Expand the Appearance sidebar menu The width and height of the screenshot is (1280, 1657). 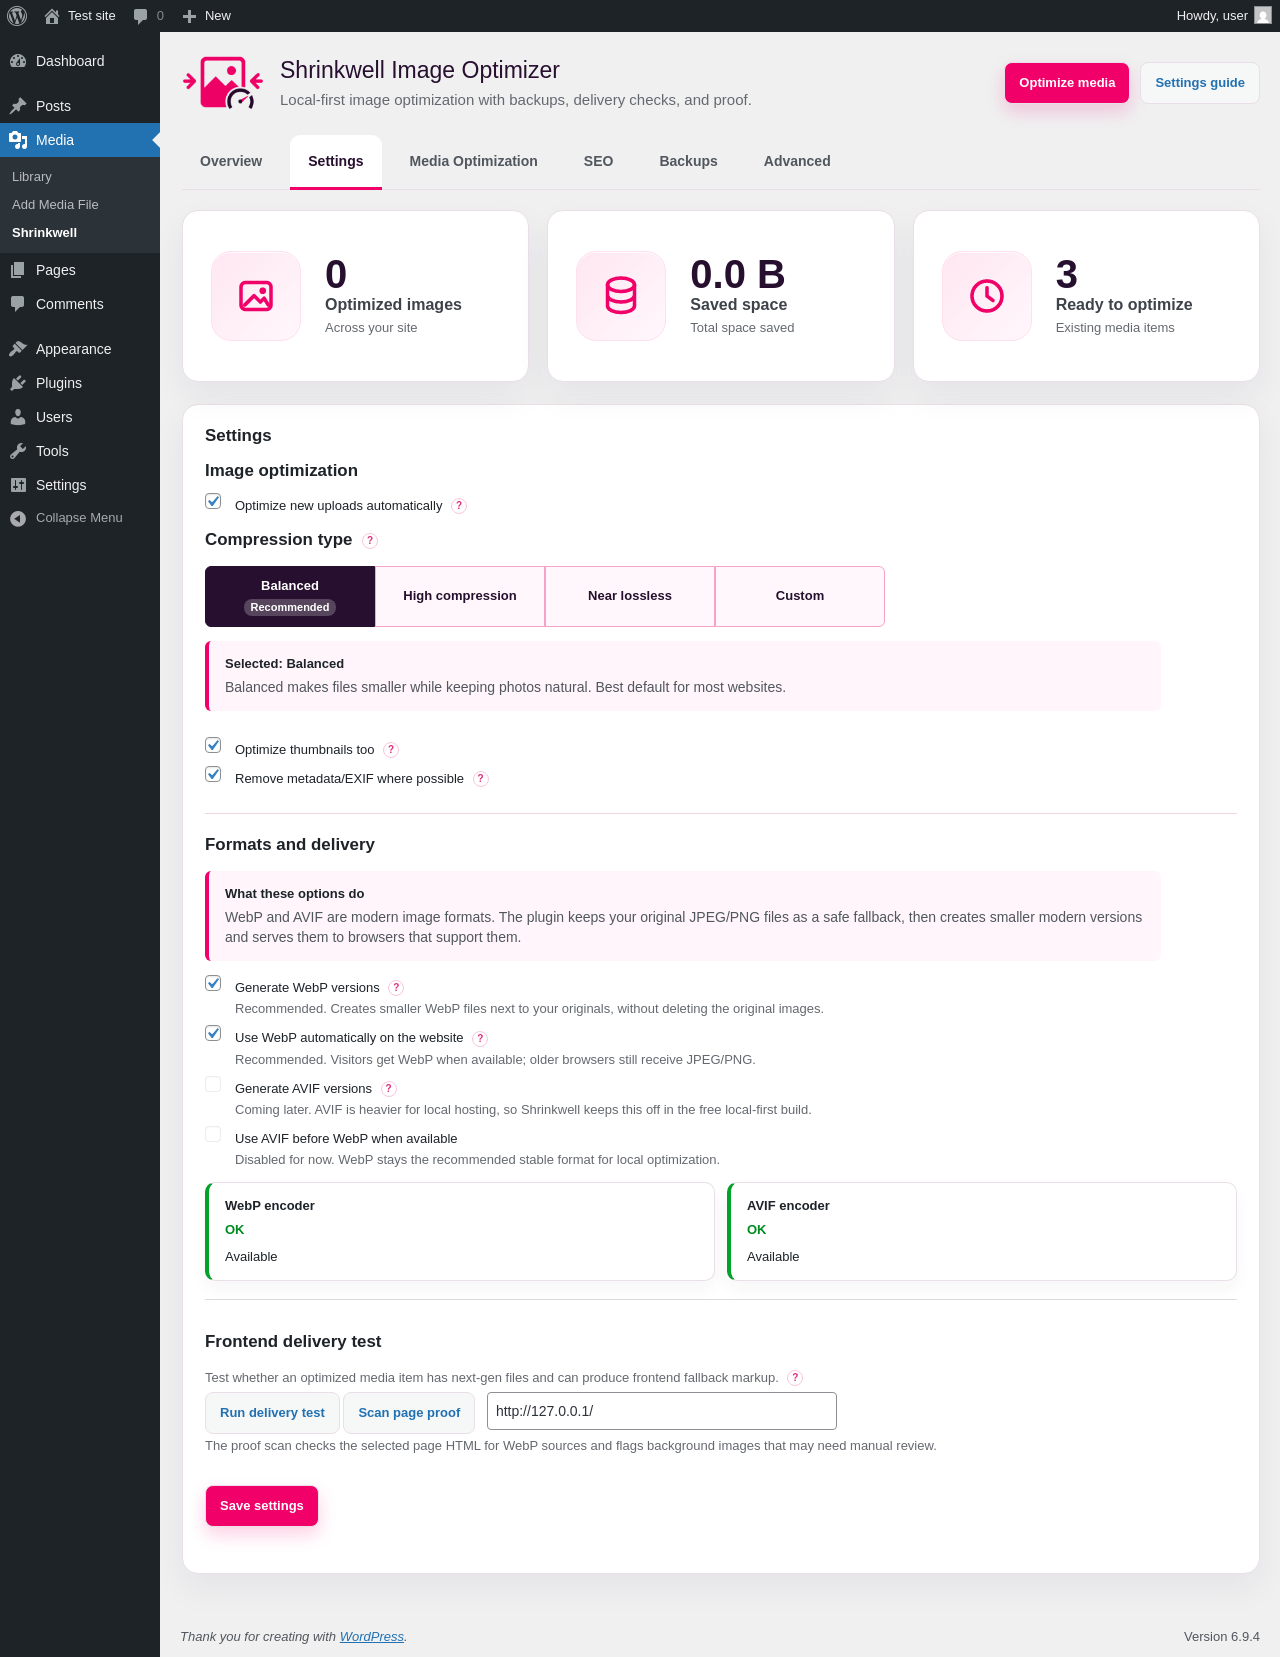click(73, 349)
